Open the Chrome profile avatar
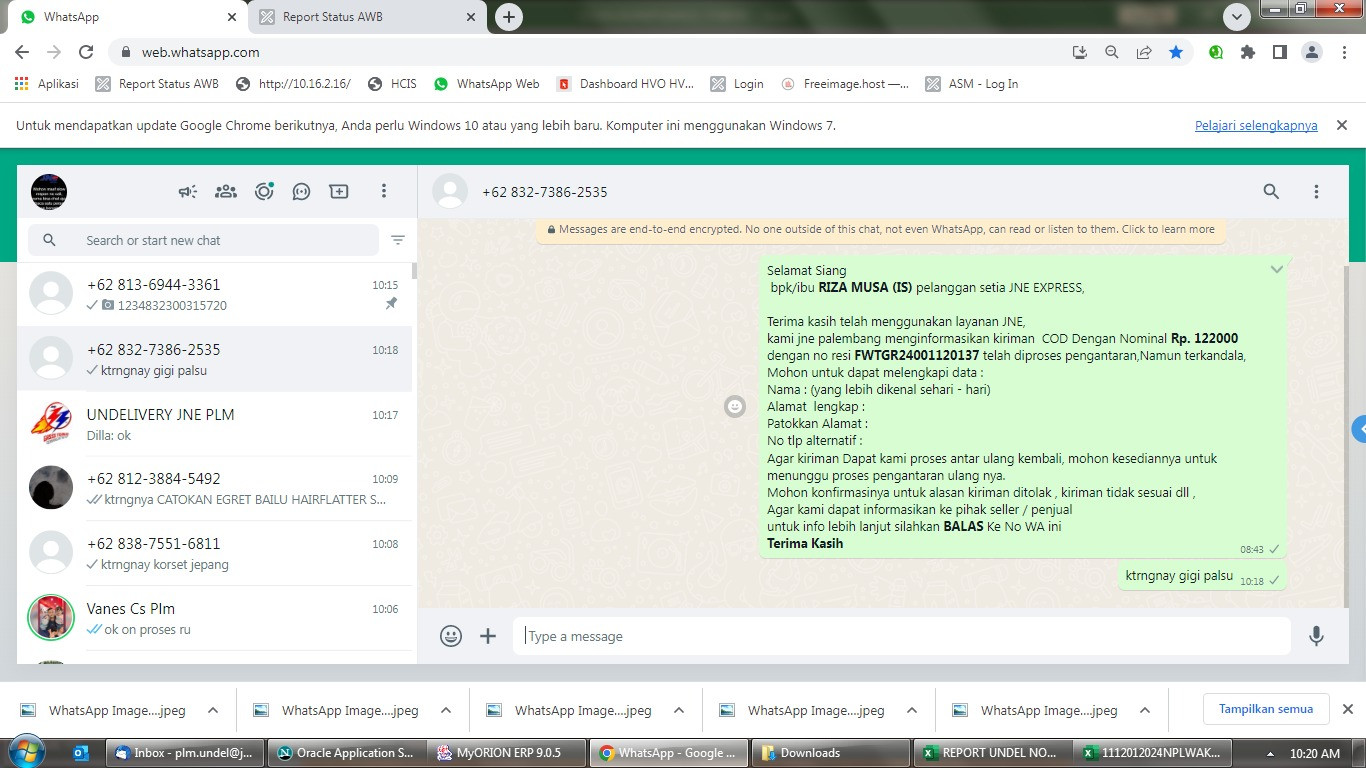 [x=1312, y=52]
